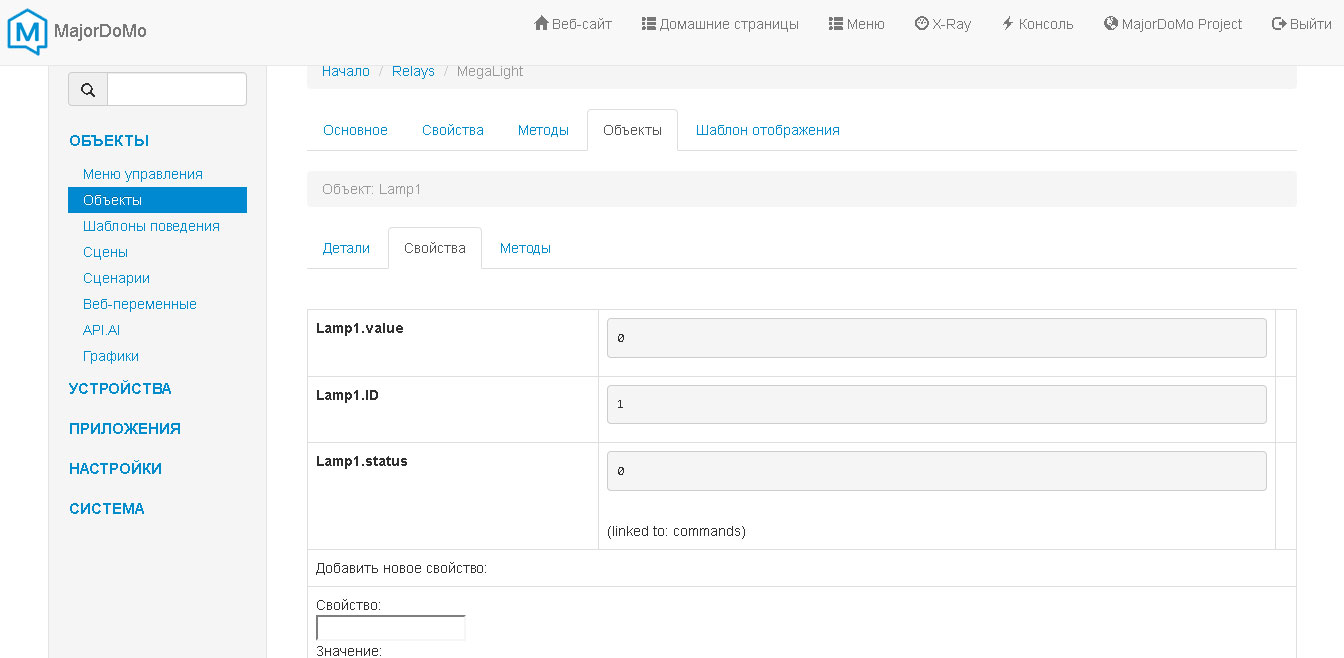Viewport: 1344px width, 658px height.
Task: Expand the УСТРОЙСТВА sidebar section
Action: [120, 389]
